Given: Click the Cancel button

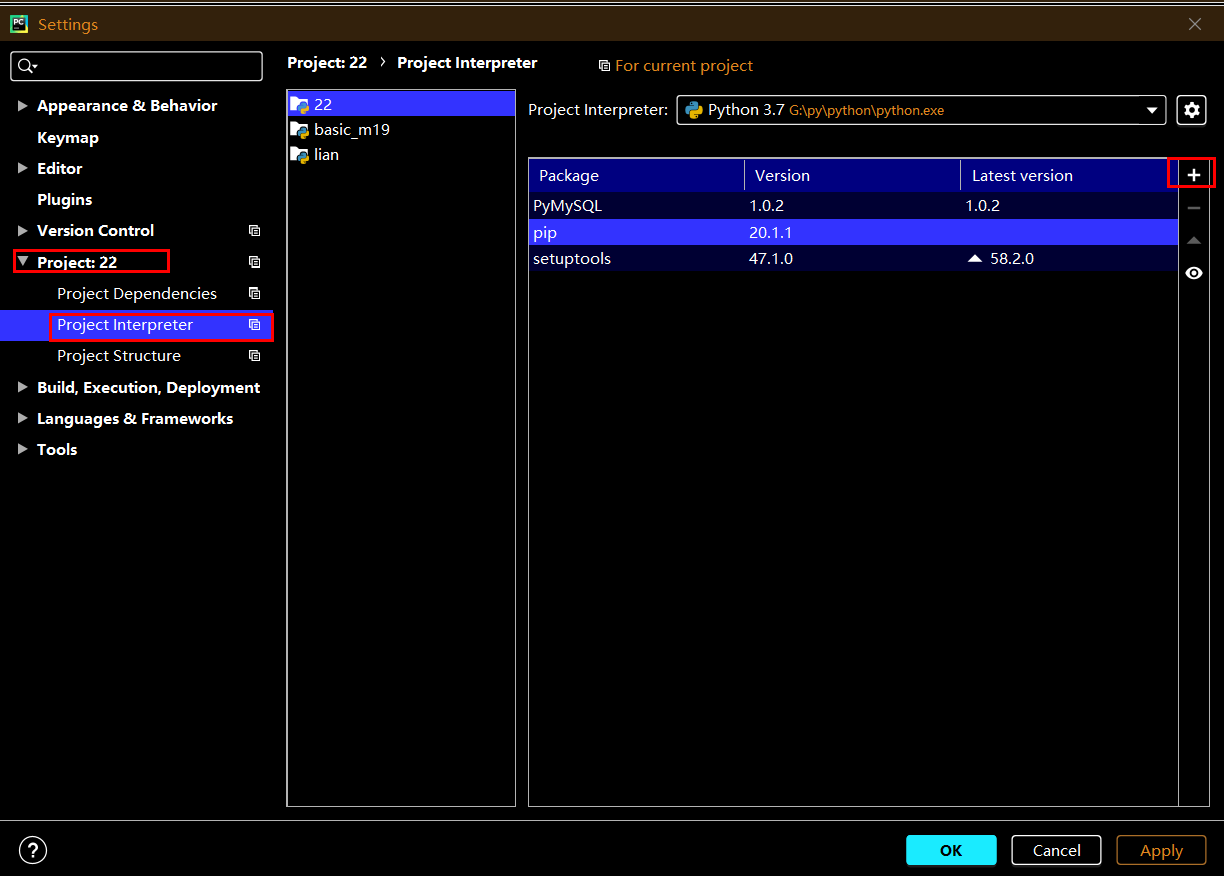Looking at the screenshot, I should click(x=1056, y=850).
